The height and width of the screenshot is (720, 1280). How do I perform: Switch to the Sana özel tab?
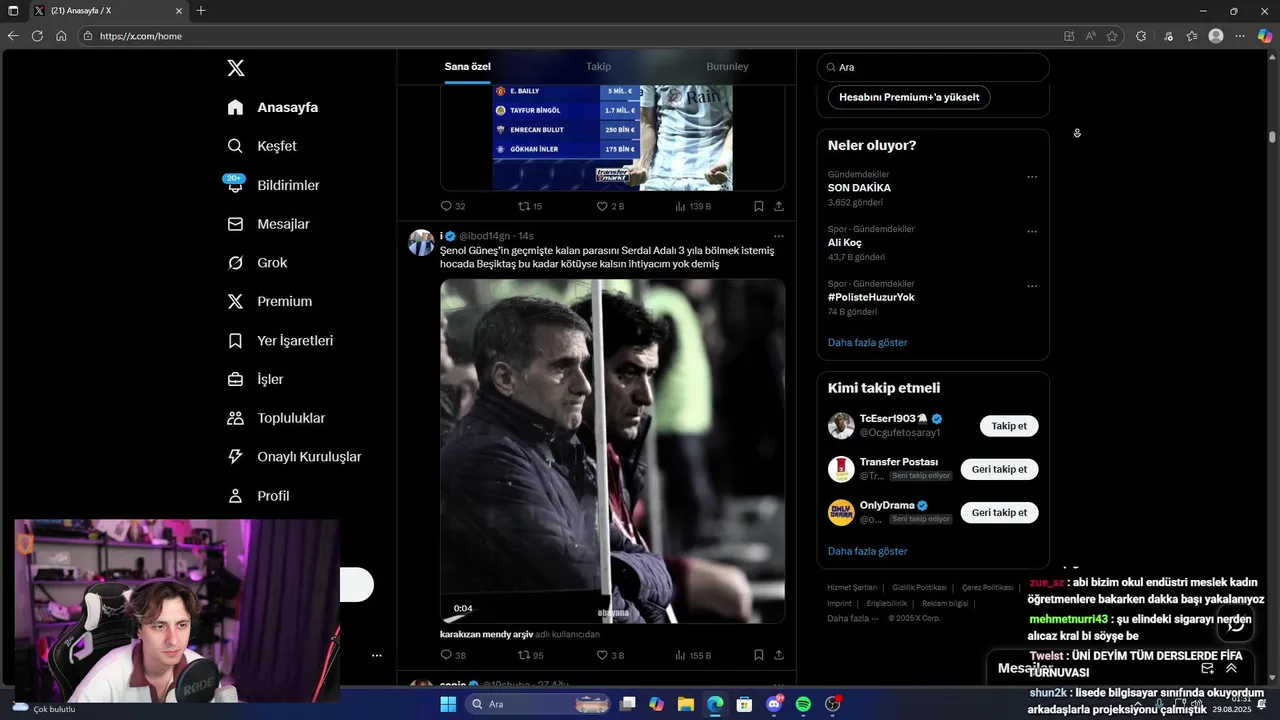467,66
